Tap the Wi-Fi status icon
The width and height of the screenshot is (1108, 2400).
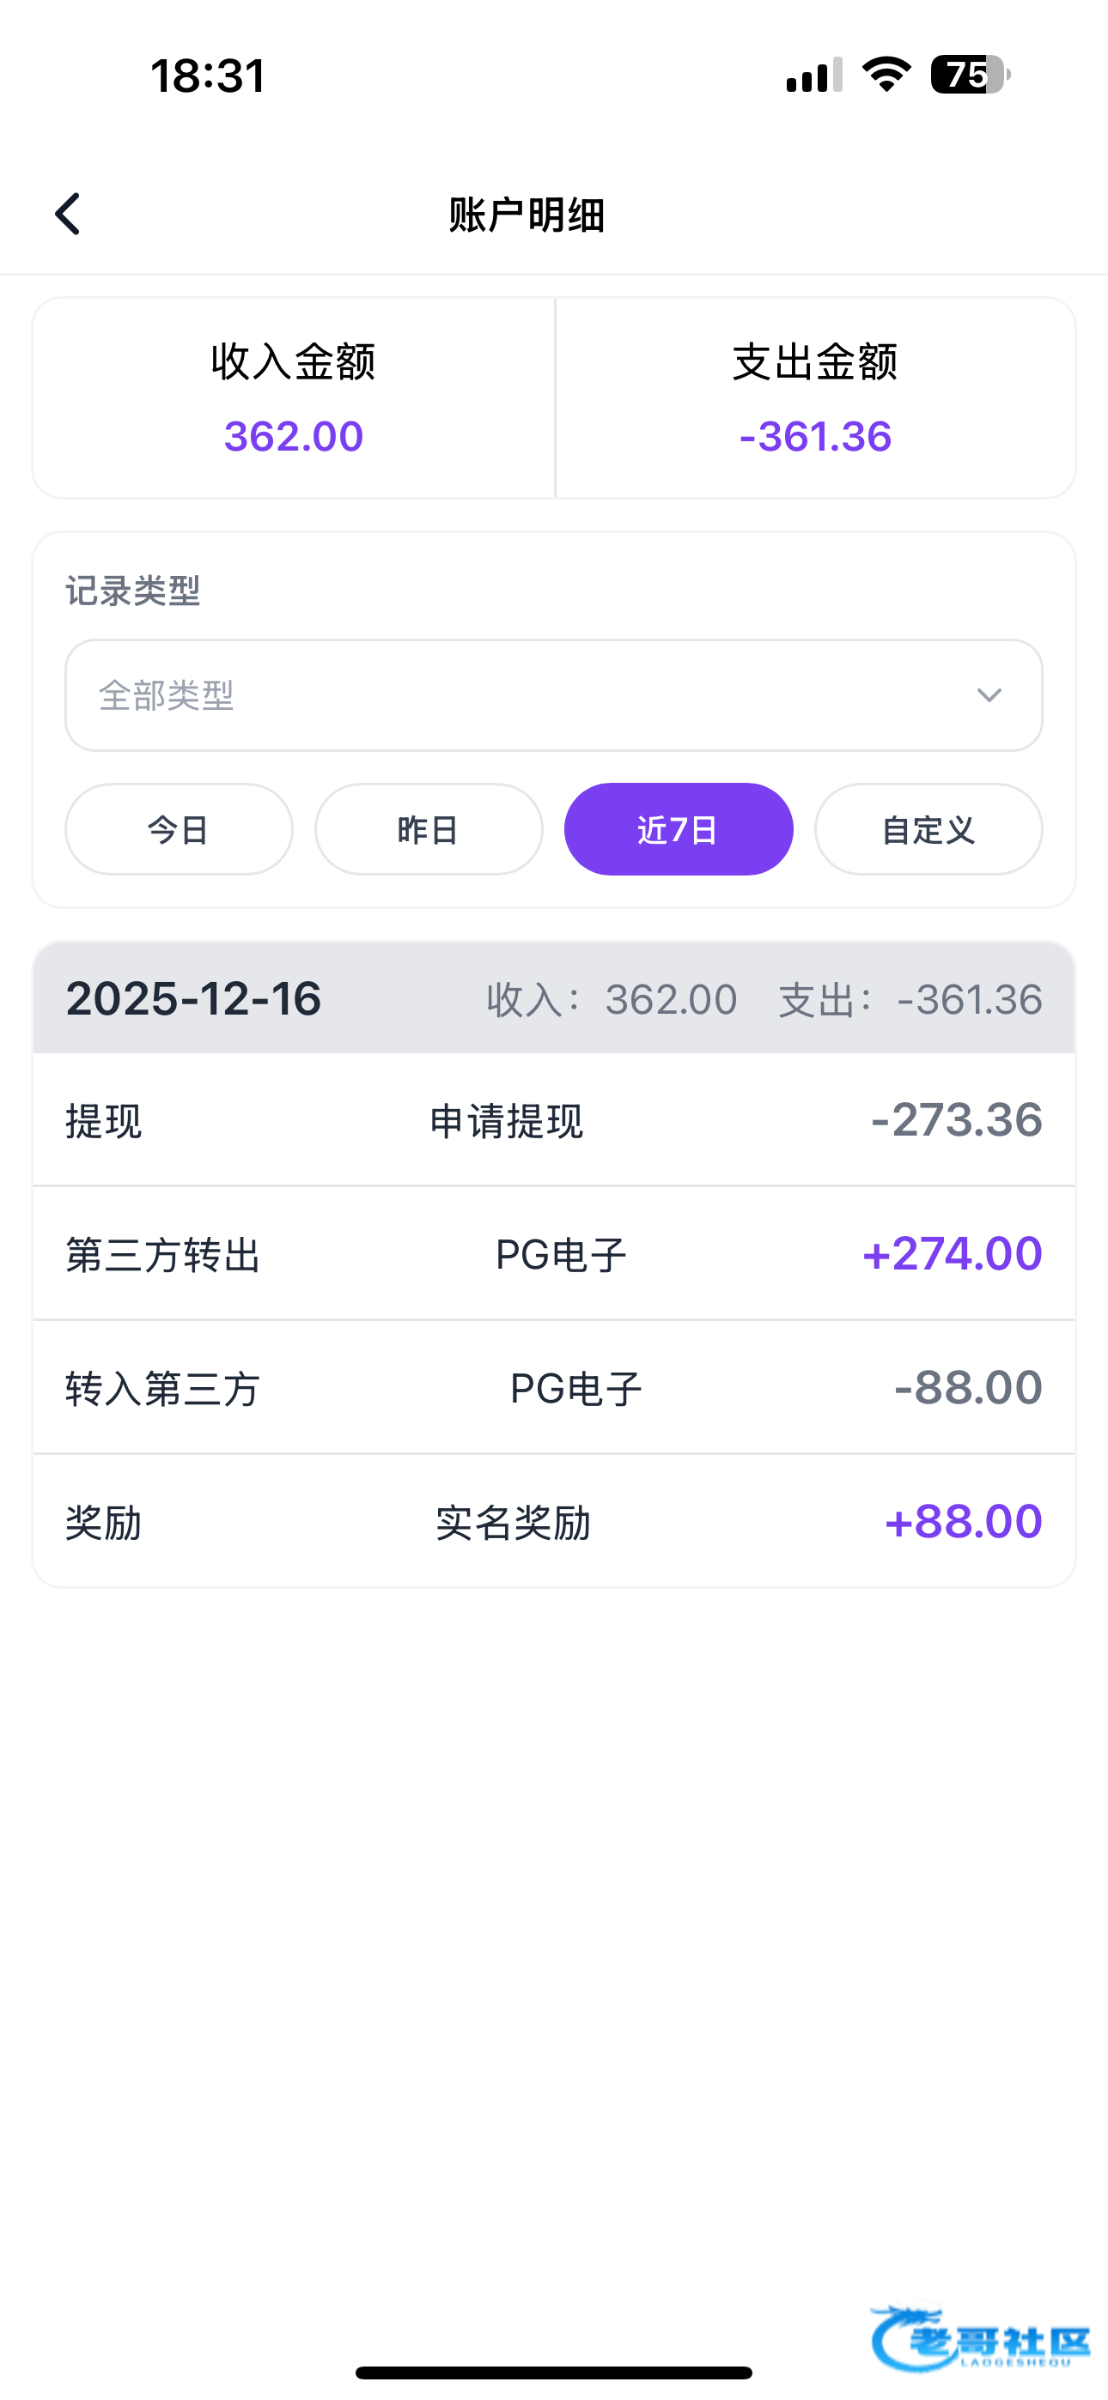coord(886,75)
